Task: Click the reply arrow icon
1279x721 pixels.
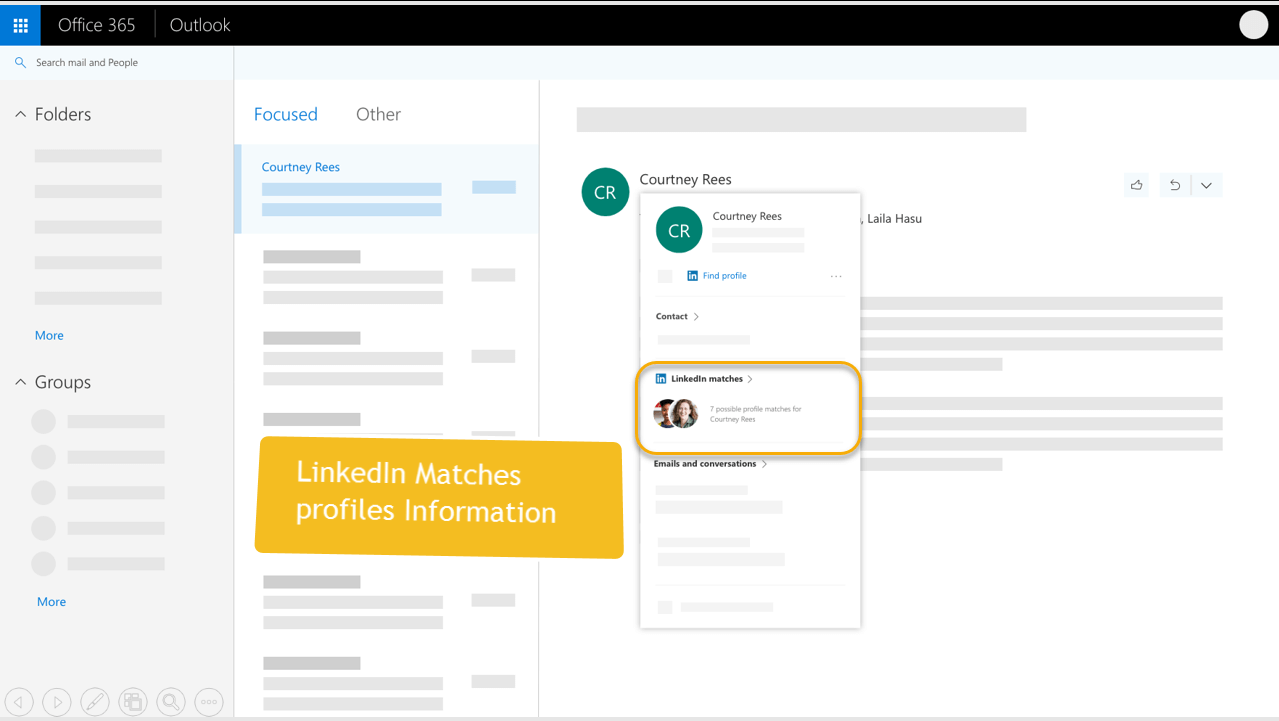Action: coord(1175,185)
